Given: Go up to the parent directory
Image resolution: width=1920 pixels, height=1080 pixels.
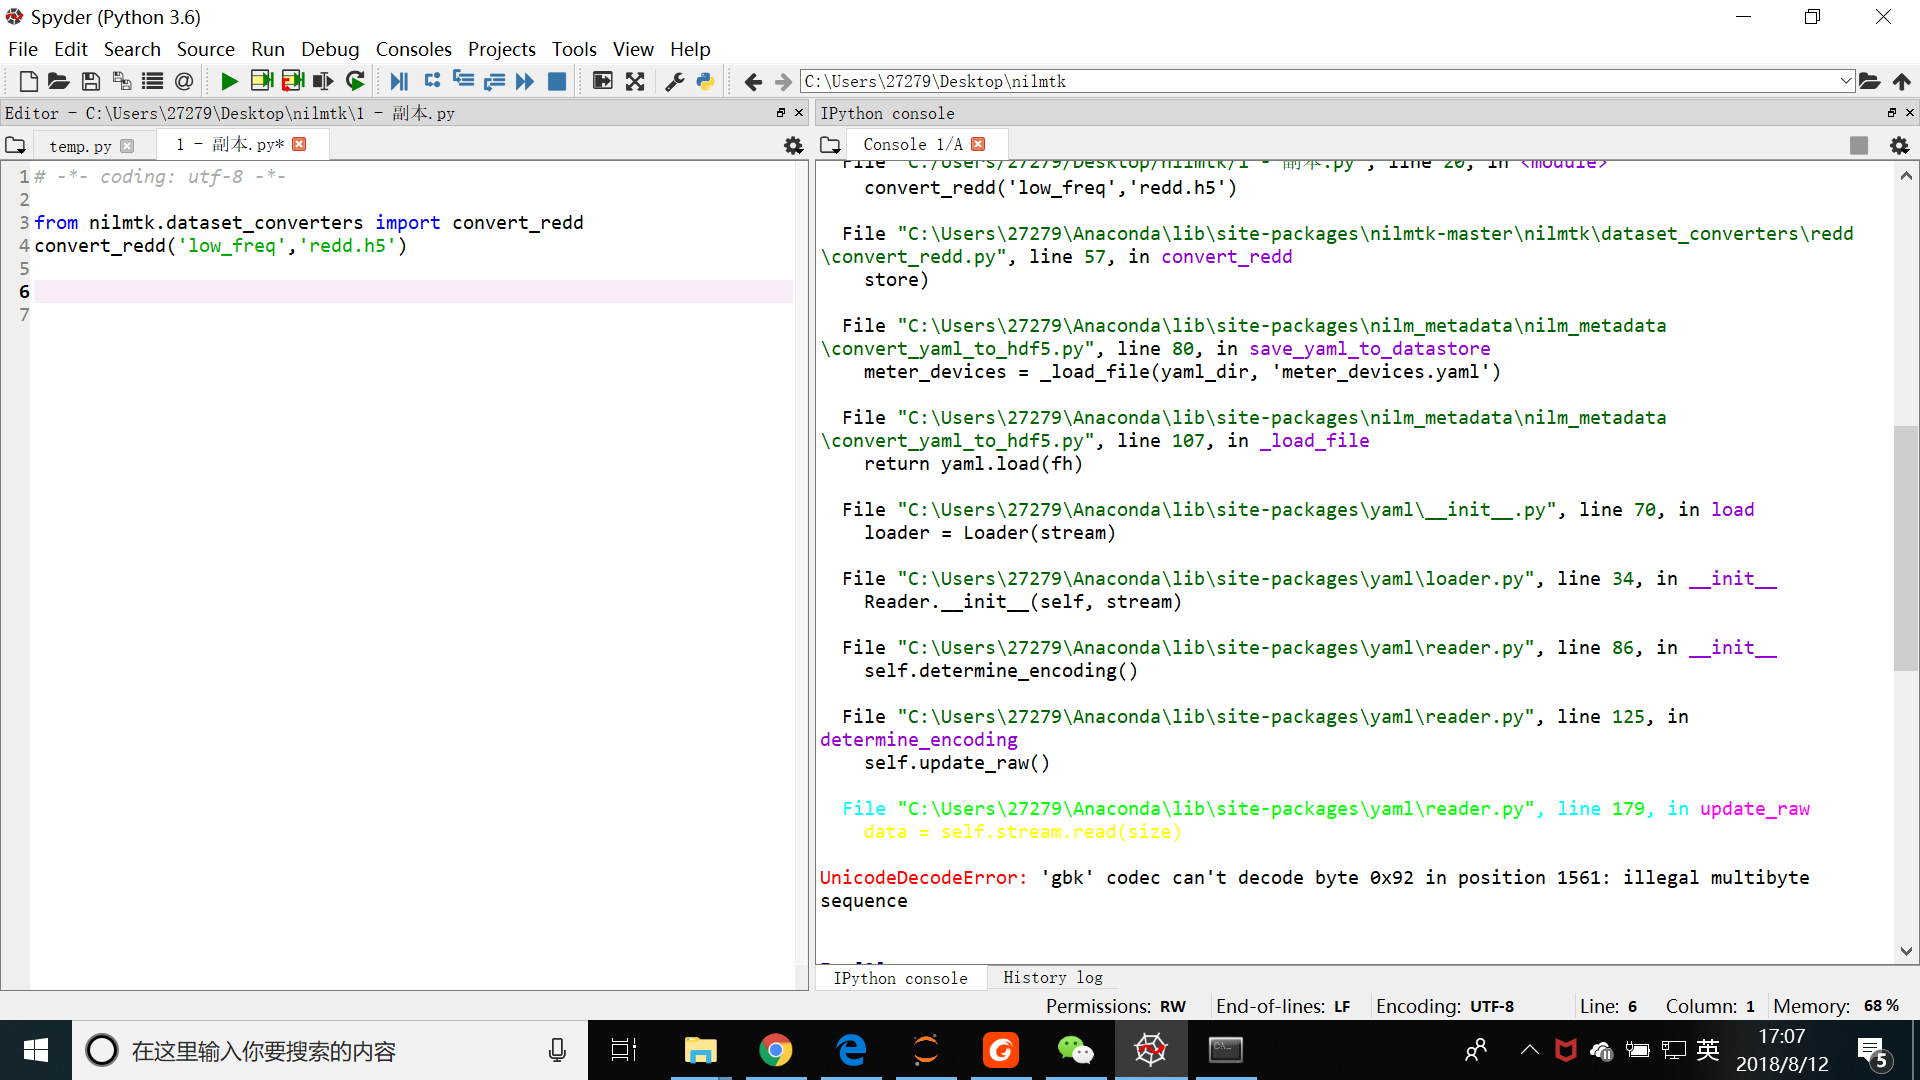Looking at the screenshot, I should [1903, 81].
